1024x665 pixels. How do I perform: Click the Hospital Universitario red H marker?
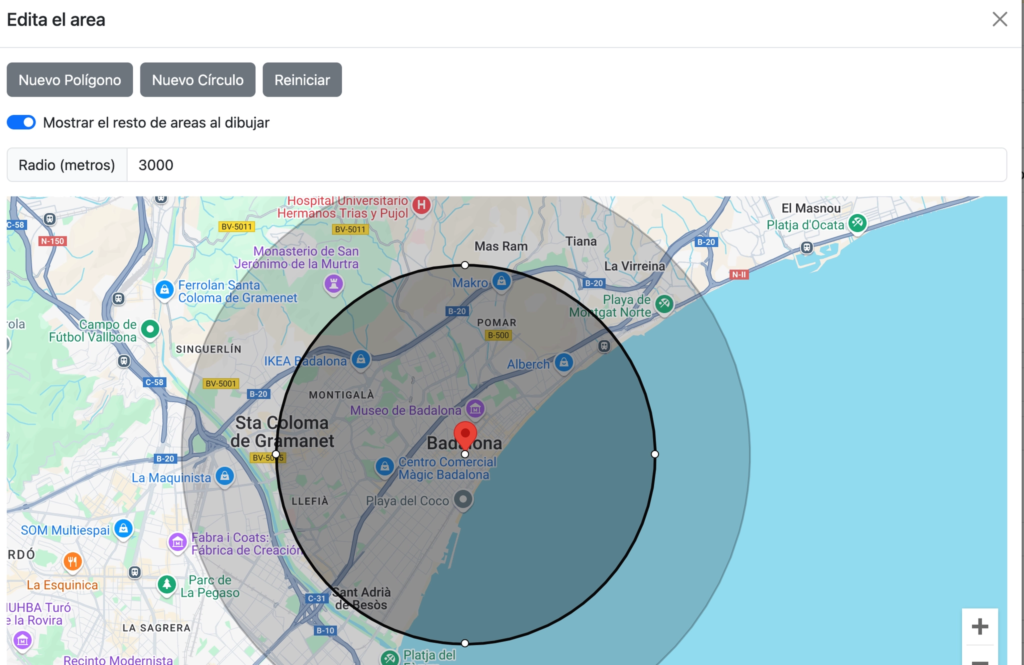pos(422,206)
